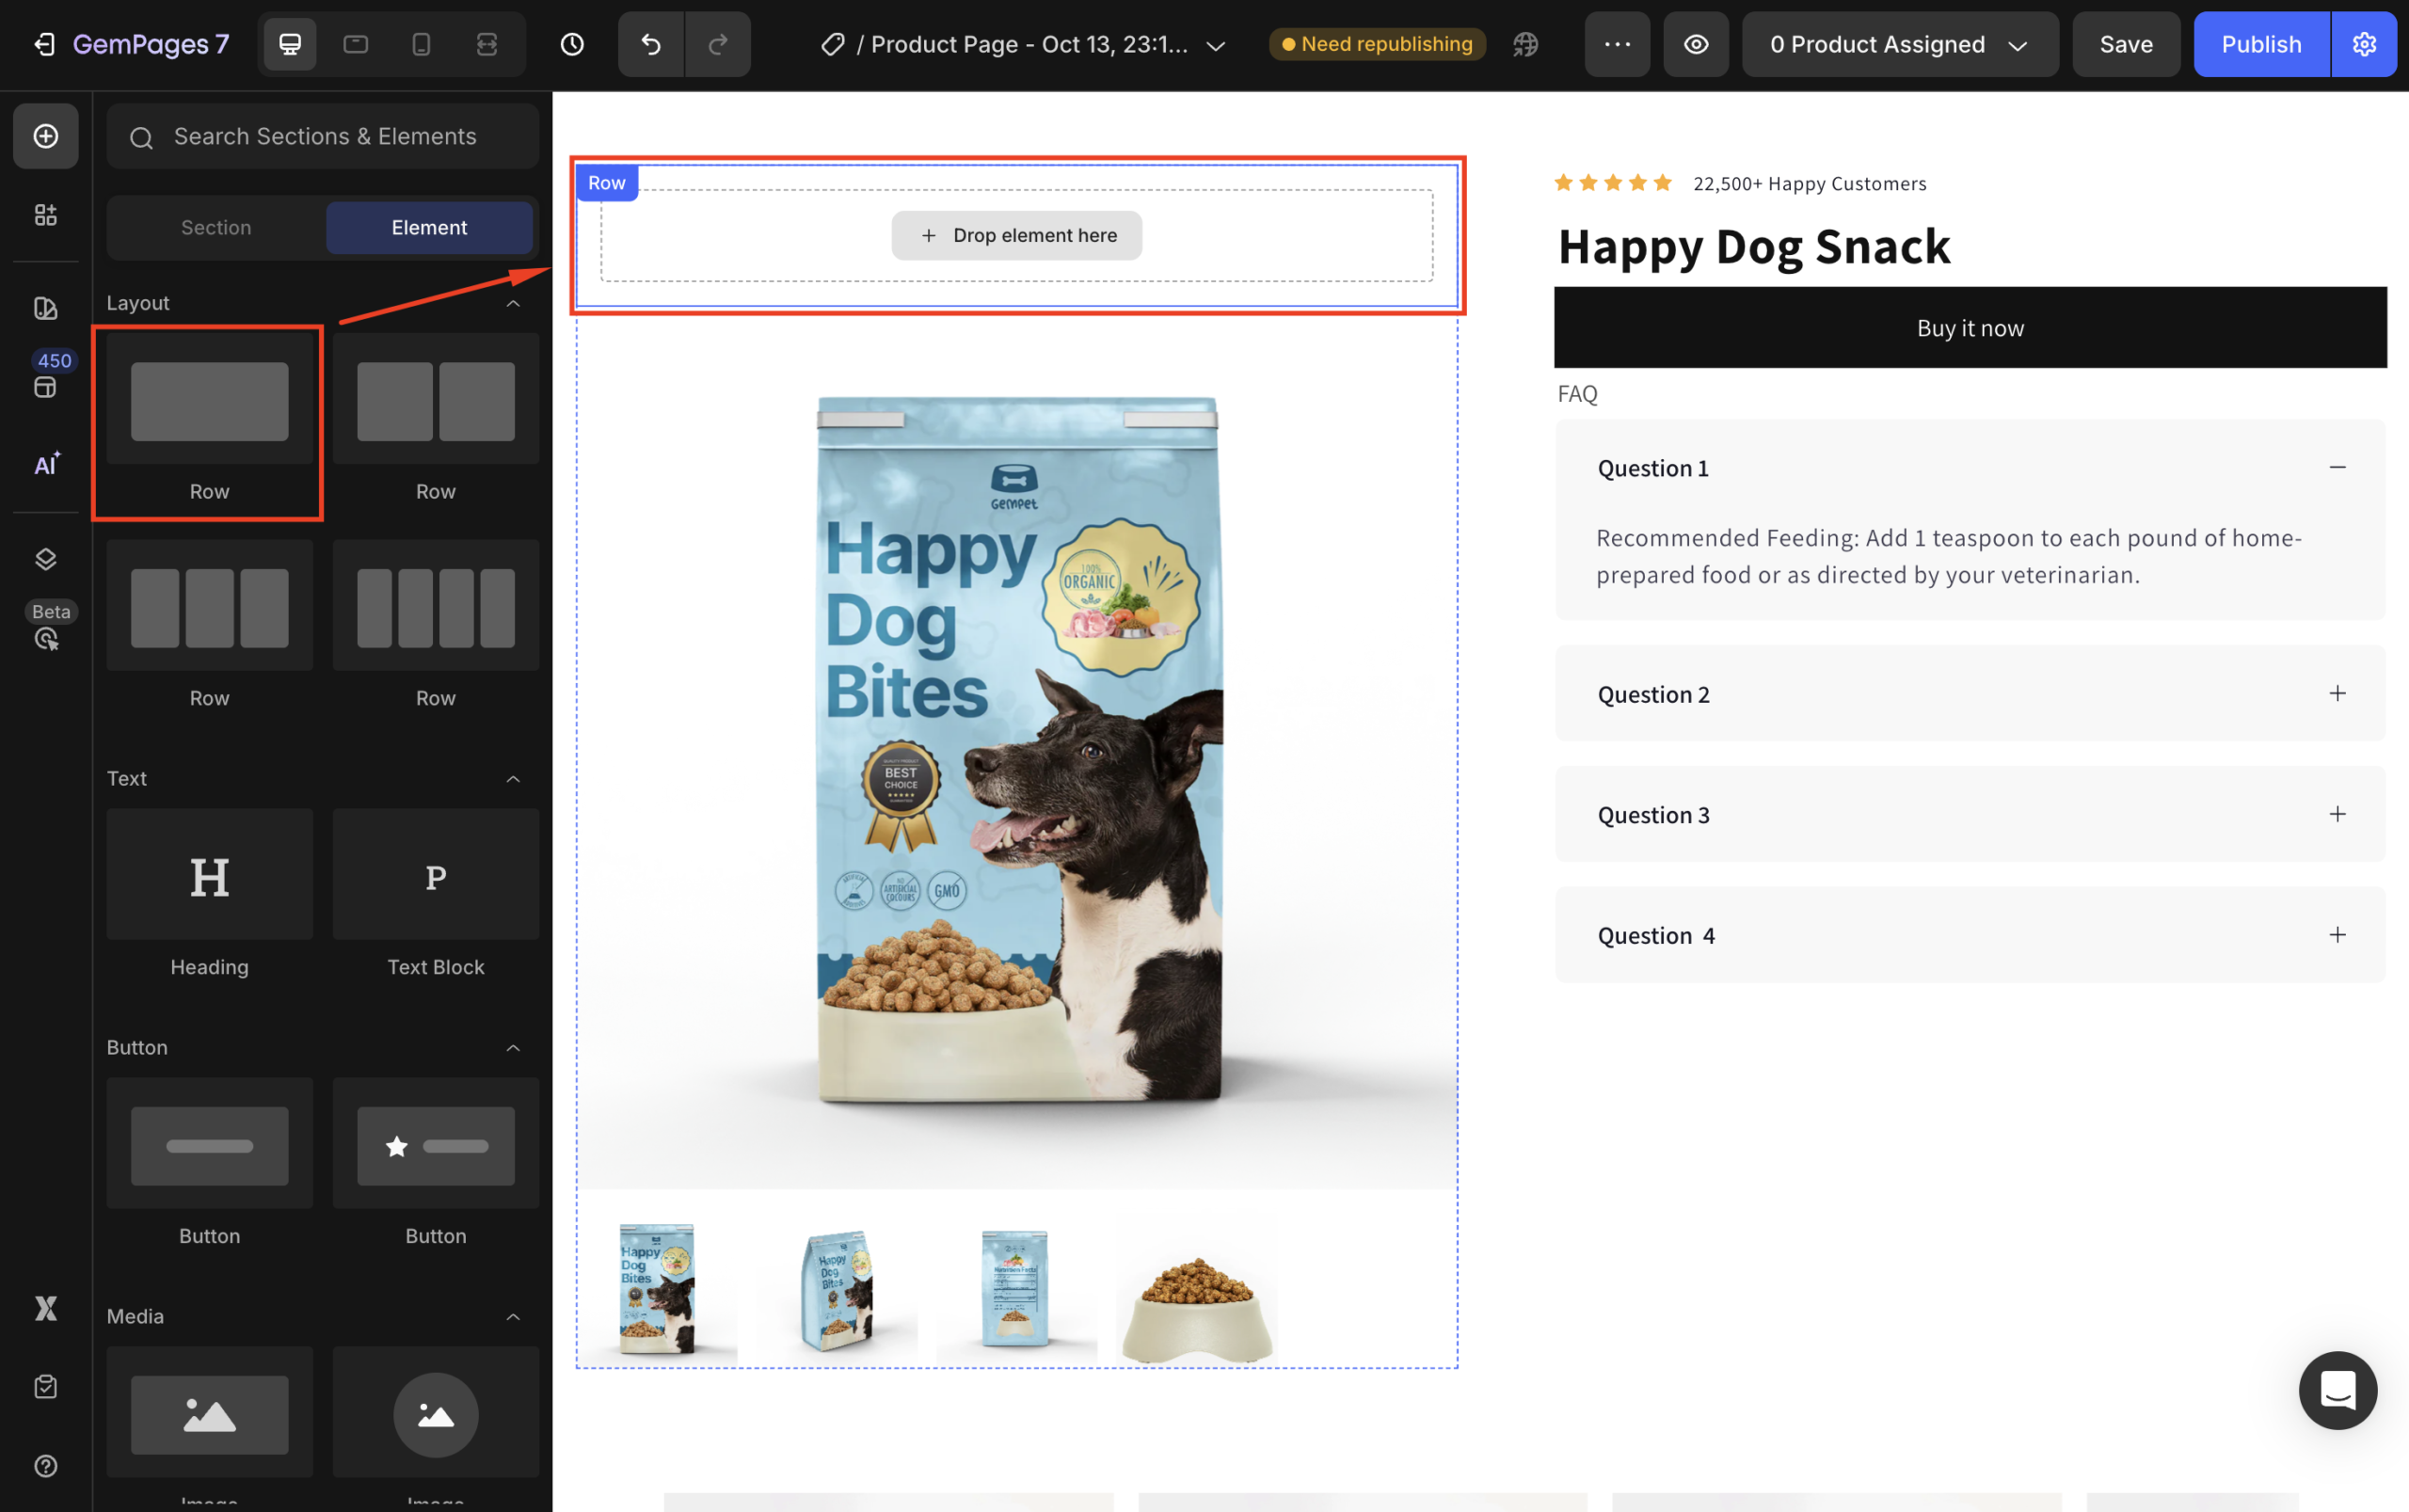Image resolution: width=2409 pixels, height=1512 pixels.
Task: Switch to the Section tab
Action: pos(216,227)
